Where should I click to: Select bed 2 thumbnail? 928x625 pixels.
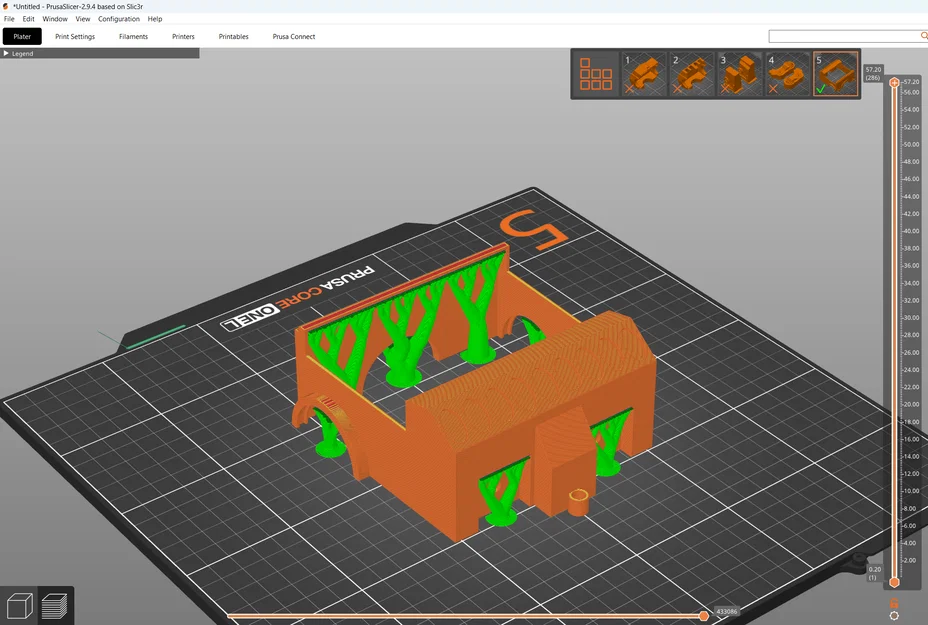[692, 73]
